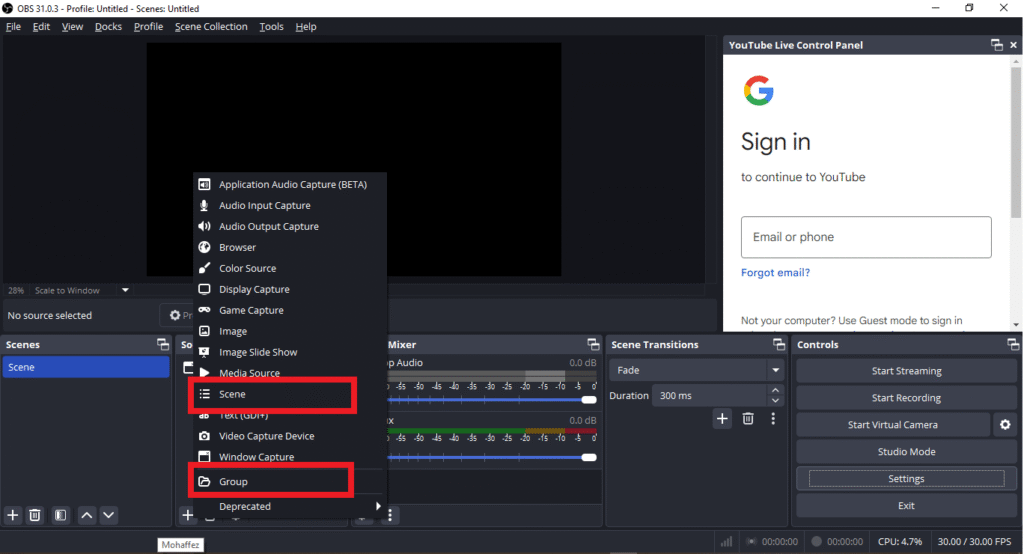Image resolution: width=1024 pixels, height=554 pixels.
Task: Open the Edit menu
Action: (x=41, y=27)
